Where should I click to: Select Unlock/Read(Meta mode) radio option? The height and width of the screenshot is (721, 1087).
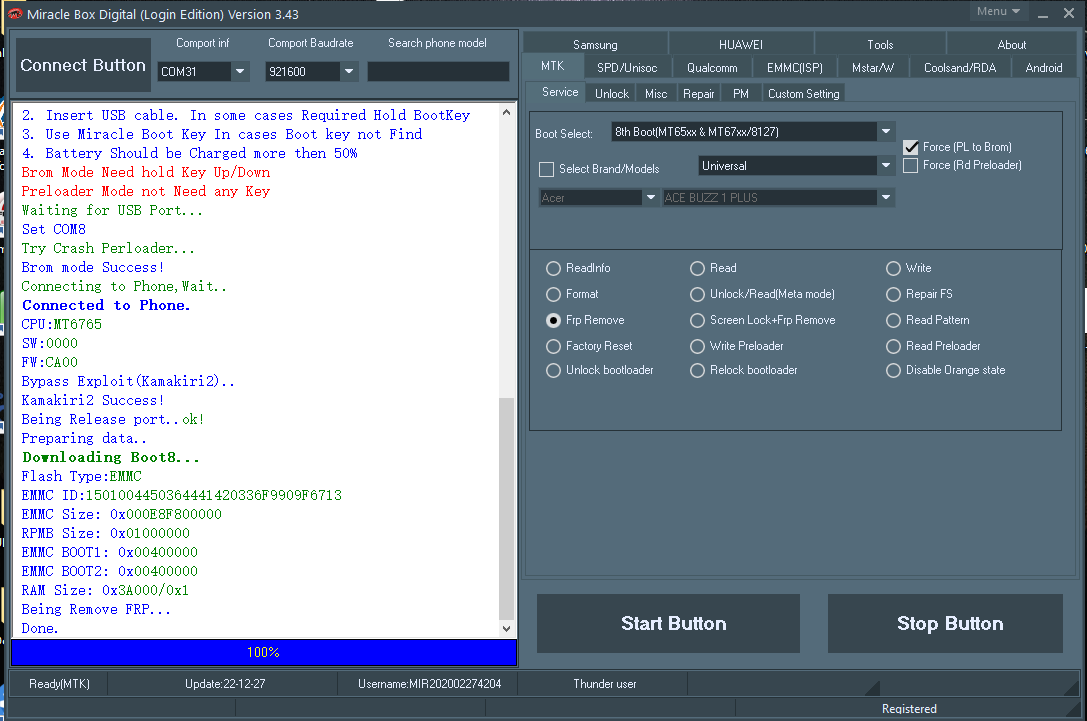click(x=697, y=295)
